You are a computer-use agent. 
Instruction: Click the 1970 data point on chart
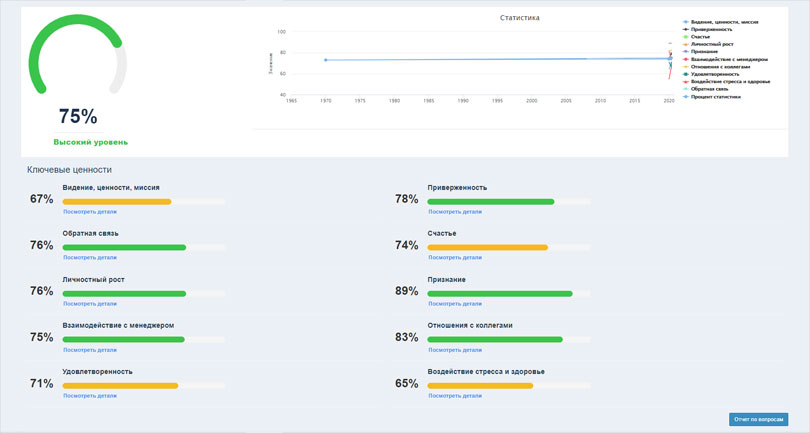coord(326,60)
